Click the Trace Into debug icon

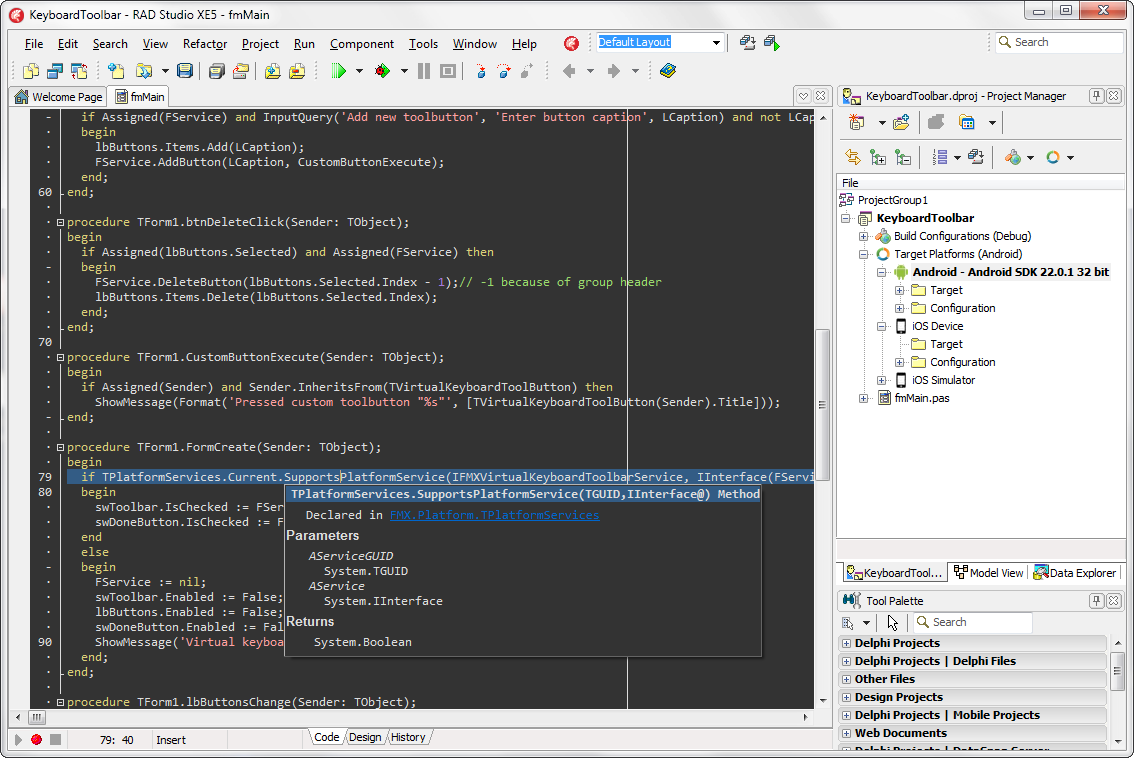(480, 71)
